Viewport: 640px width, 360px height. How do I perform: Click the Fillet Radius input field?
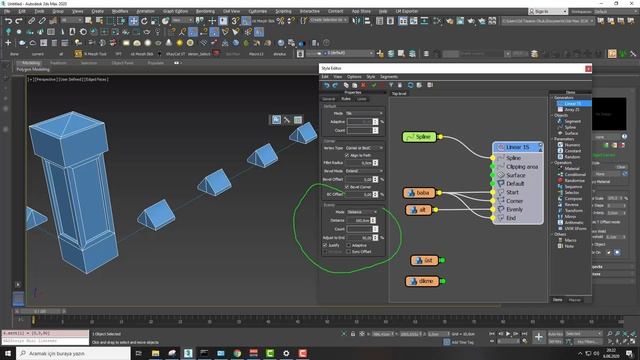click(x=359, y=163)
